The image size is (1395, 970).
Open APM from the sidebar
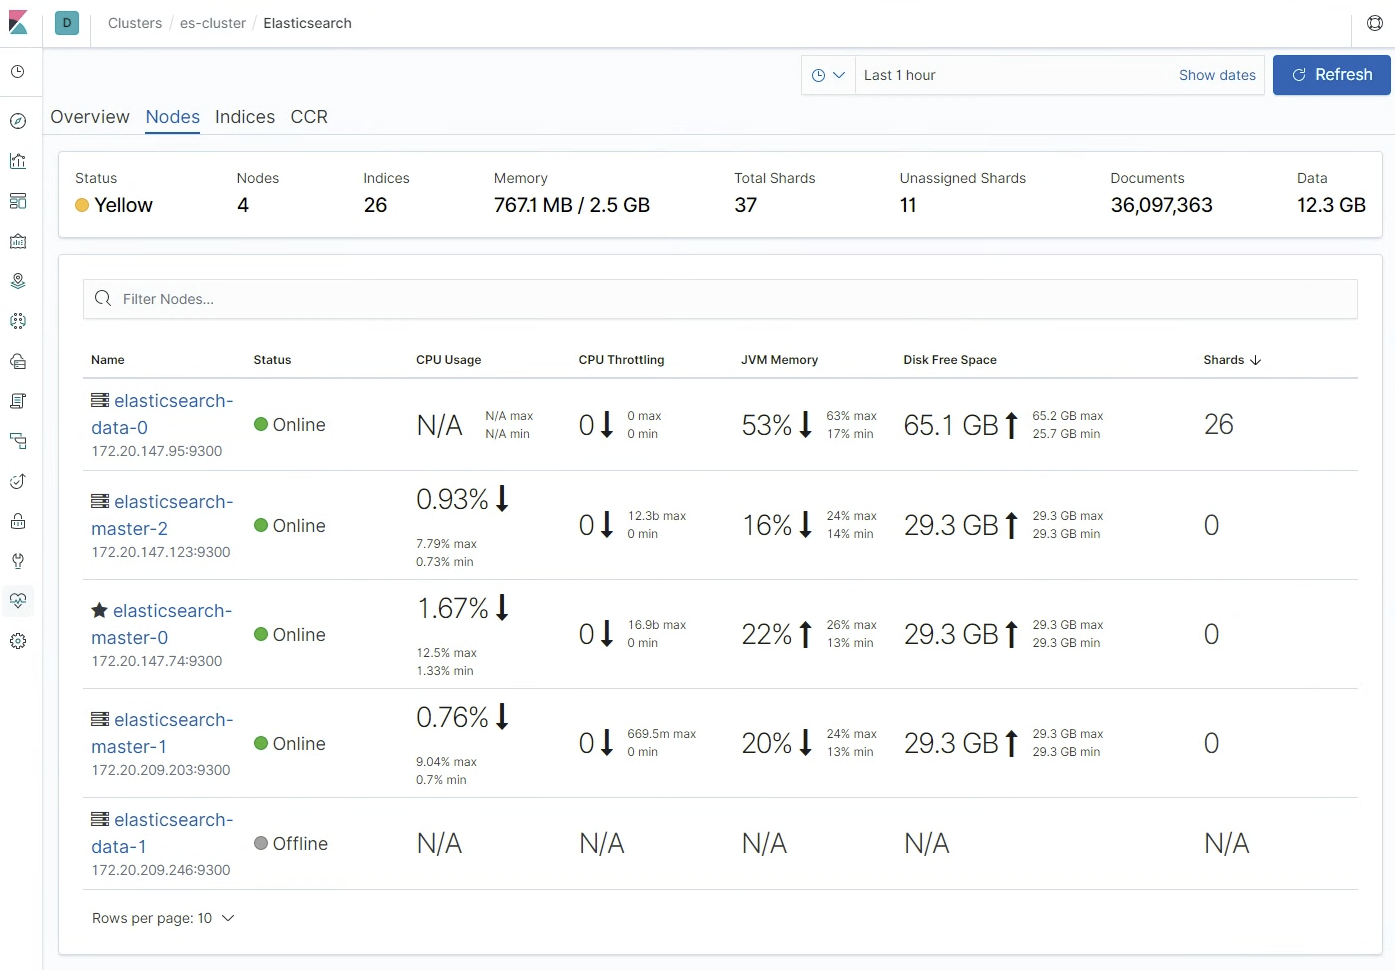pos(18,441)
